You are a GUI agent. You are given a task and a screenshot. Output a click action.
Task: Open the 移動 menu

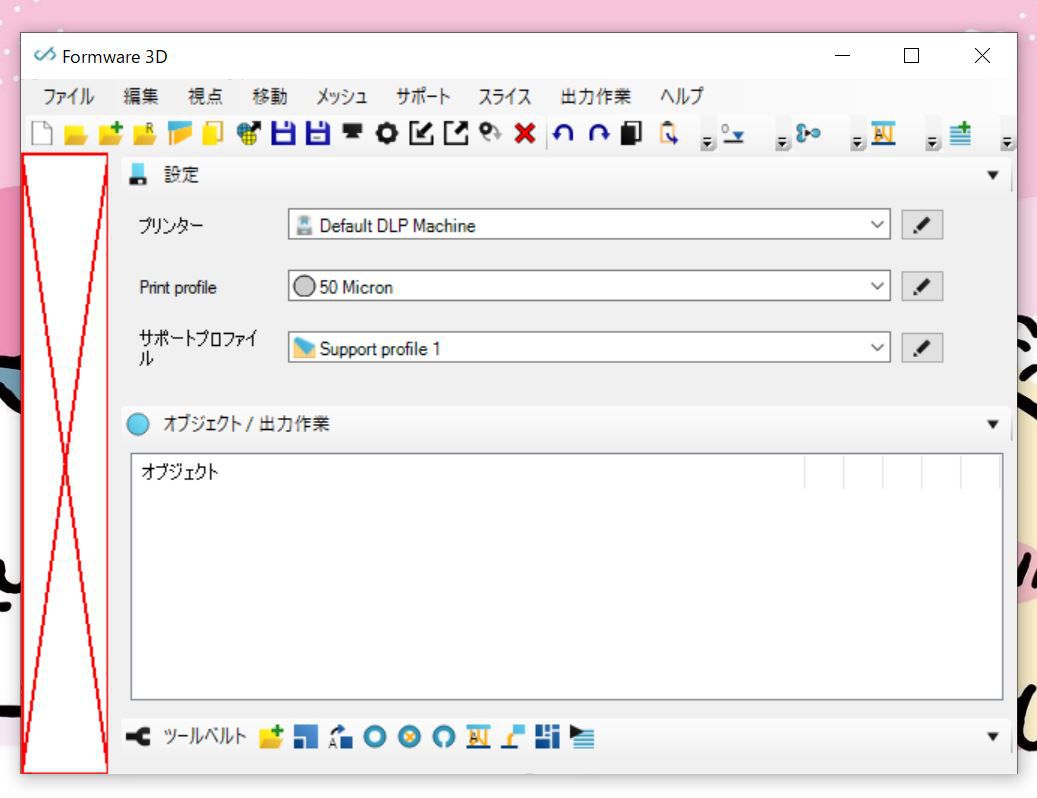point(270,97)
